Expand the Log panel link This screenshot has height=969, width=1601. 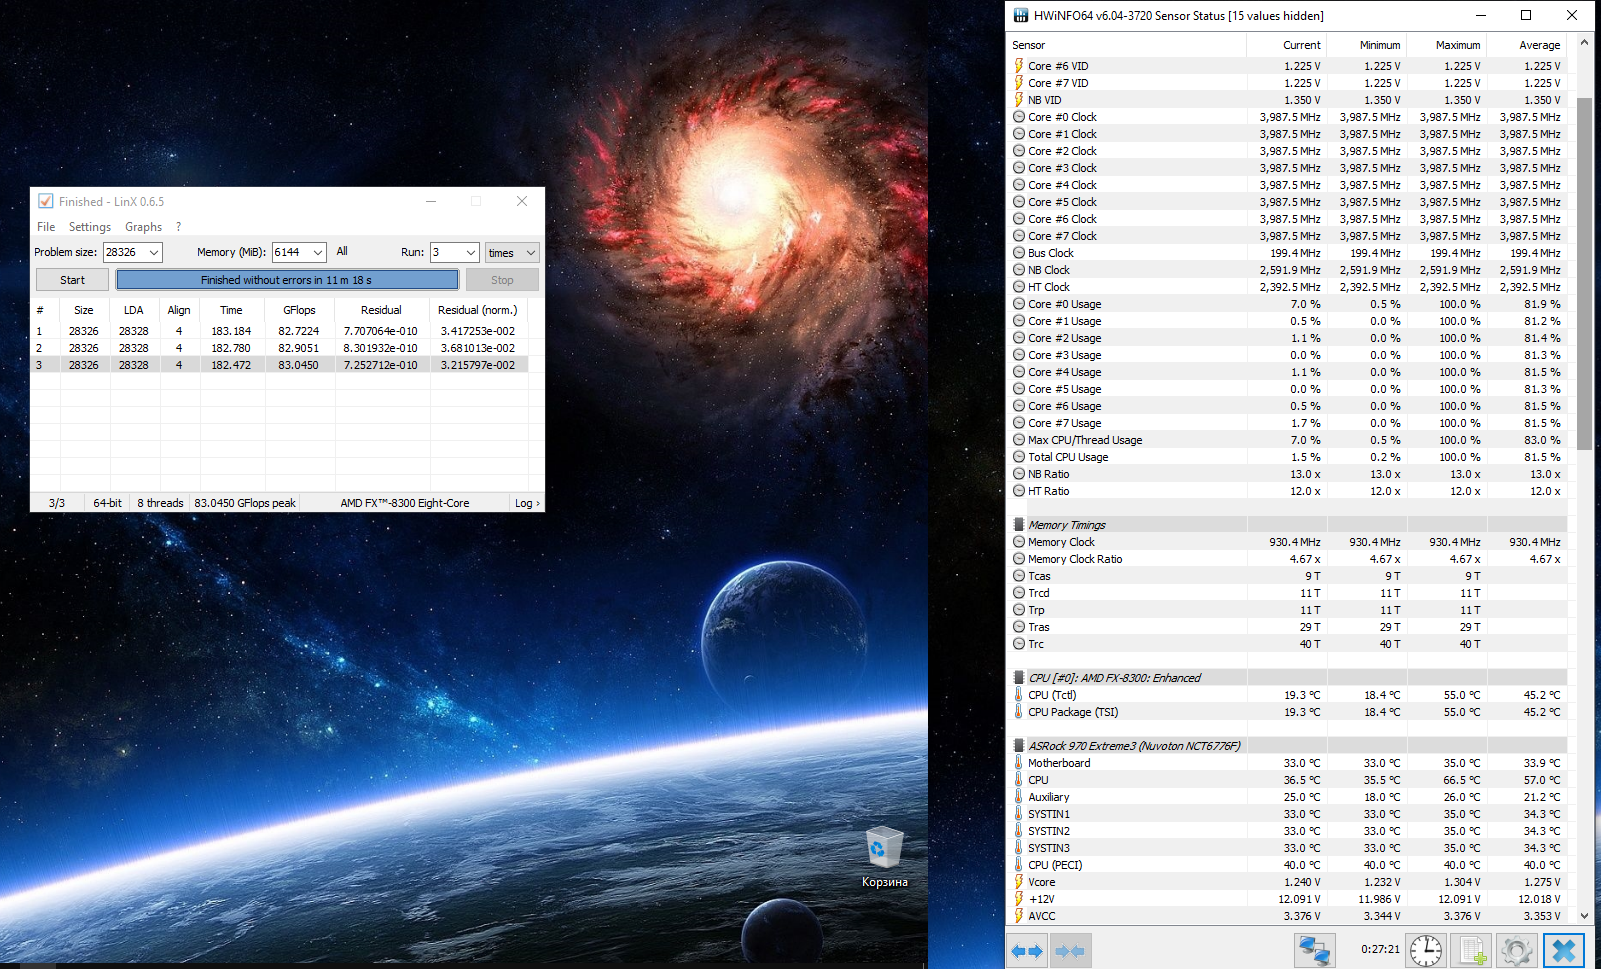click(x=527, y=503)
